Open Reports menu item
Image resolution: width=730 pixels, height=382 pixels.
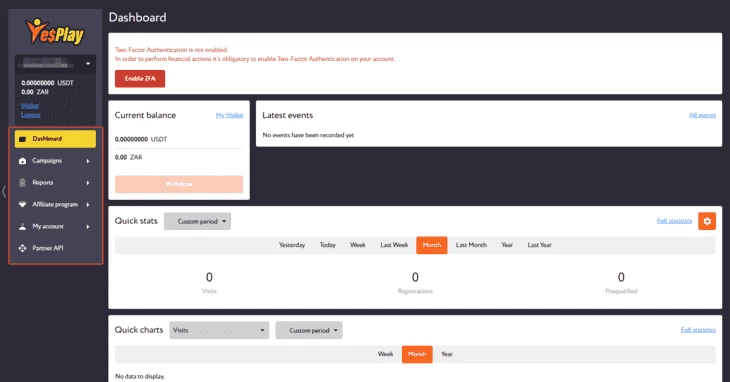(x=55, y=183)
